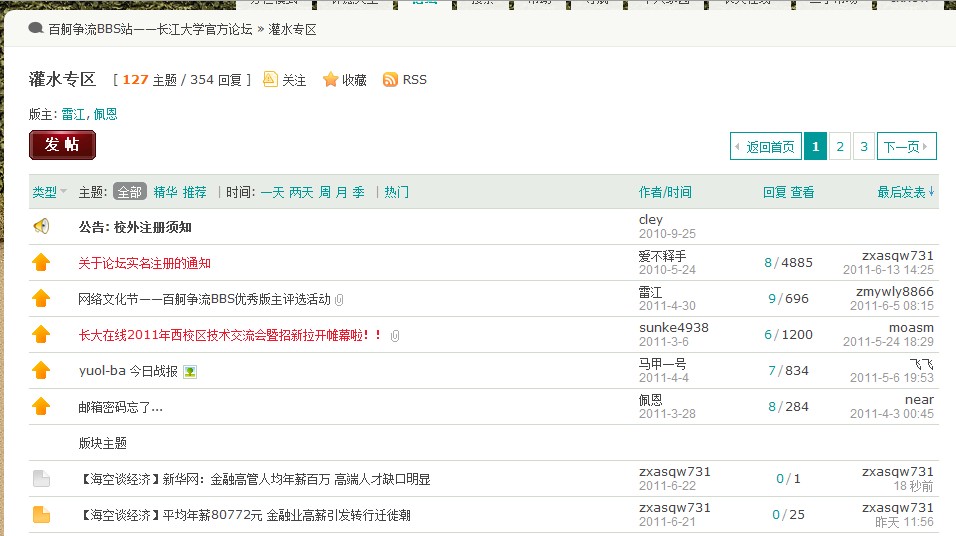
Task: Click the 收藏 star icon
Action: (x=330, y=79)
